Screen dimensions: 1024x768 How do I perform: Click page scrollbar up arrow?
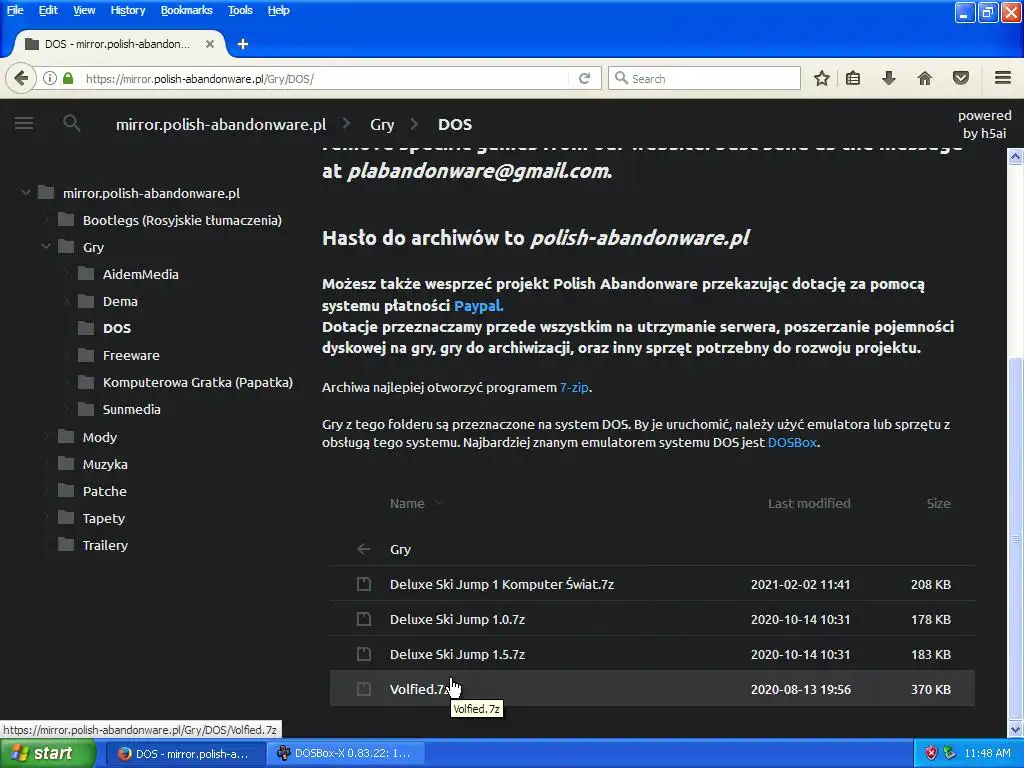[1016, 156]
